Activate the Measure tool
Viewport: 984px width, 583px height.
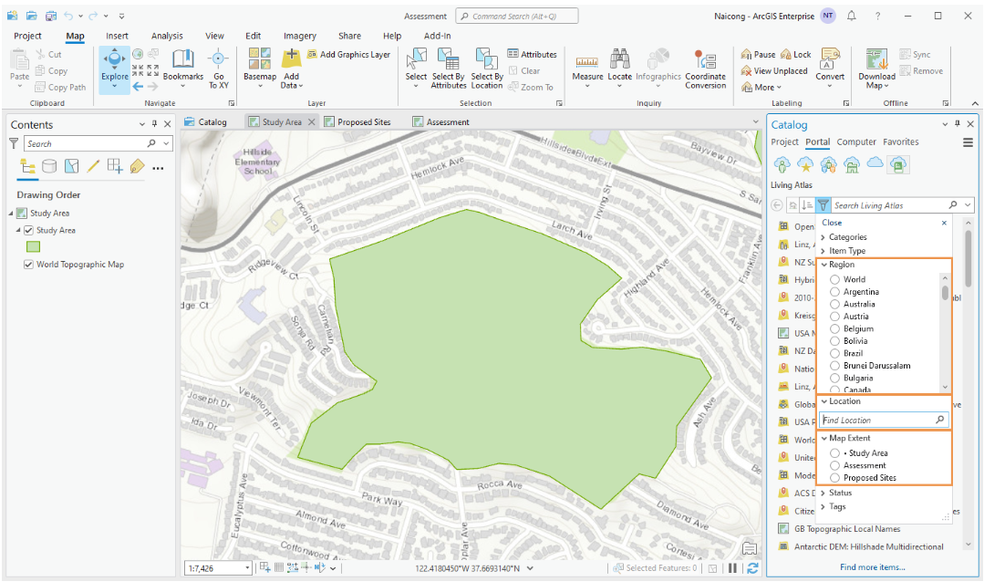(587, 68)
